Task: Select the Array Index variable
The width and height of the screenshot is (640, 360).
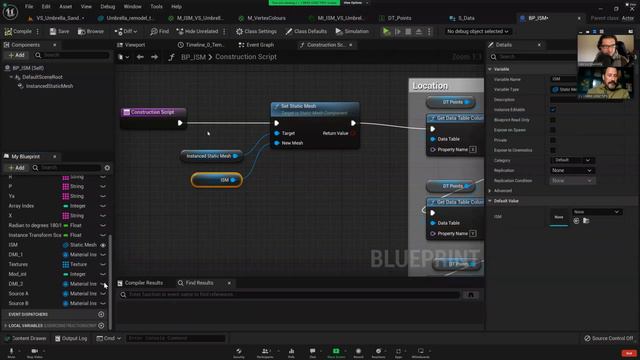Action: (x=56, y=206)
